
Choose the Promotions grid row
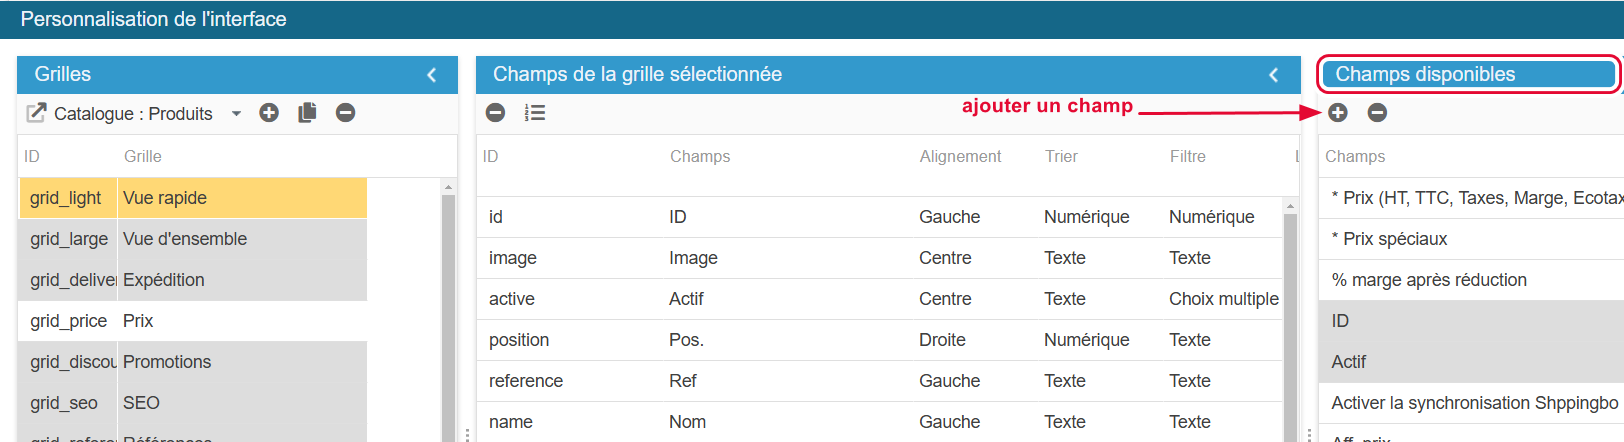(192, 362)
